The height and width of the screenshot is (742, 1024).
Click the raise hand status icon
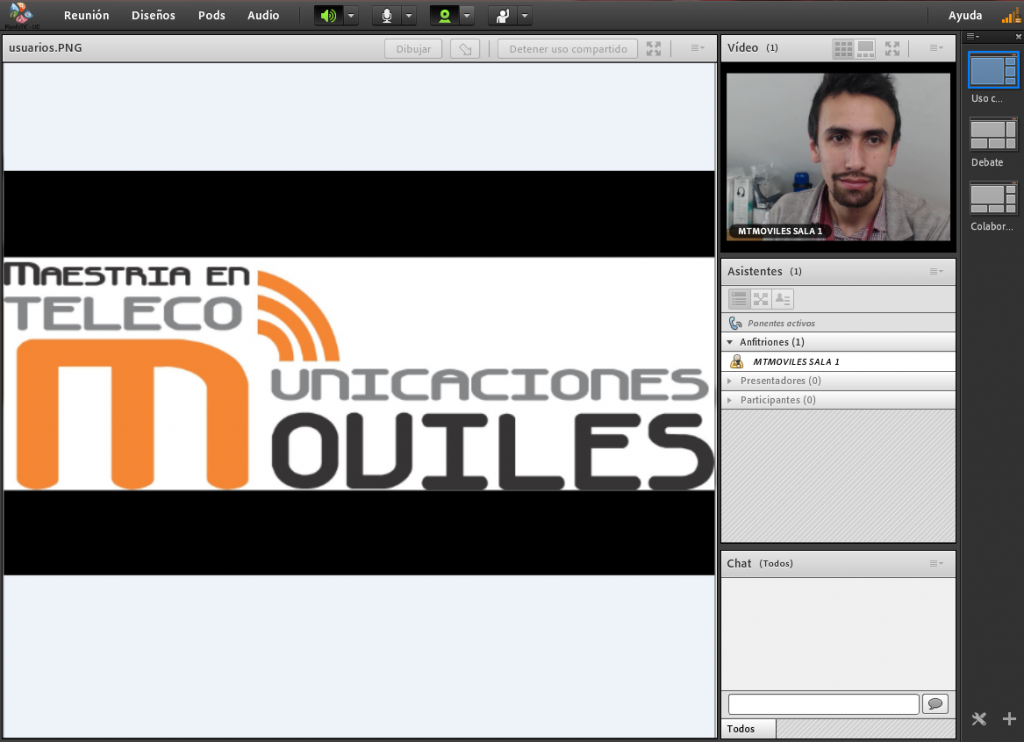(x=505, y=15)
